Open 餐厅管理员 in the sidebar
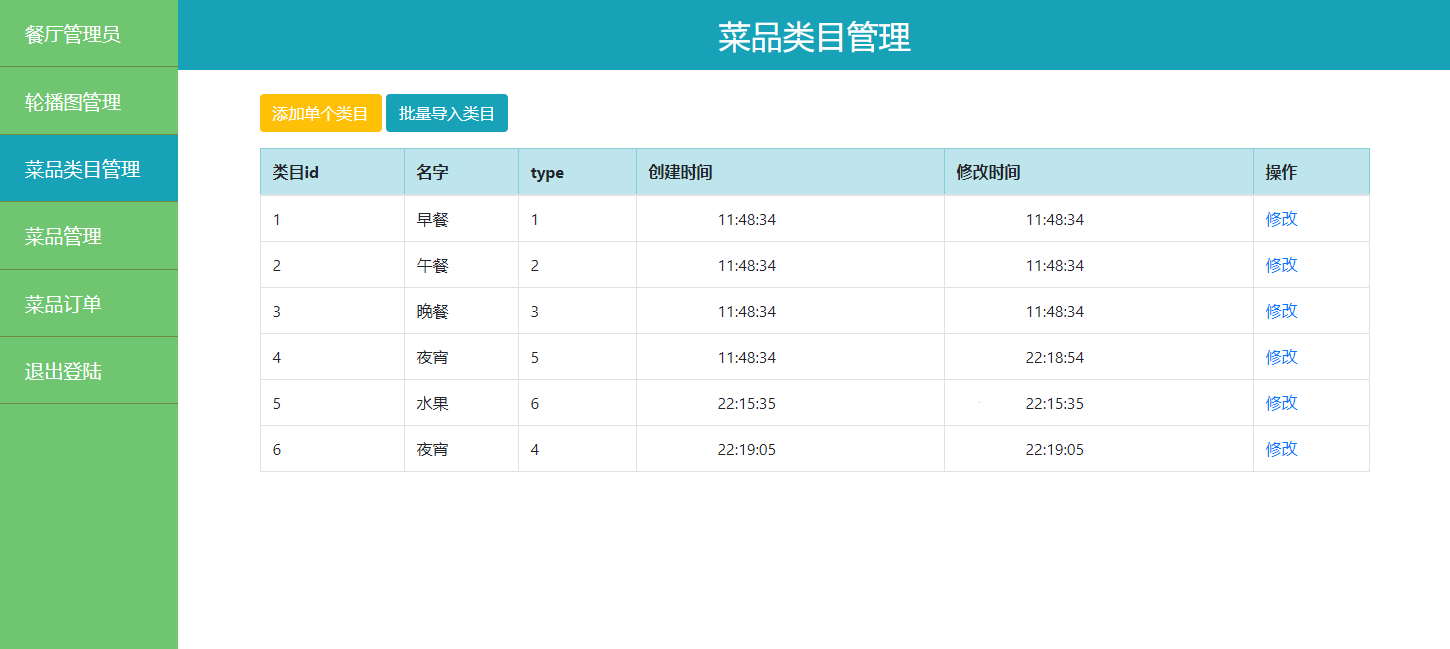This screenshot has height=649, width=1450. point(73,34)
